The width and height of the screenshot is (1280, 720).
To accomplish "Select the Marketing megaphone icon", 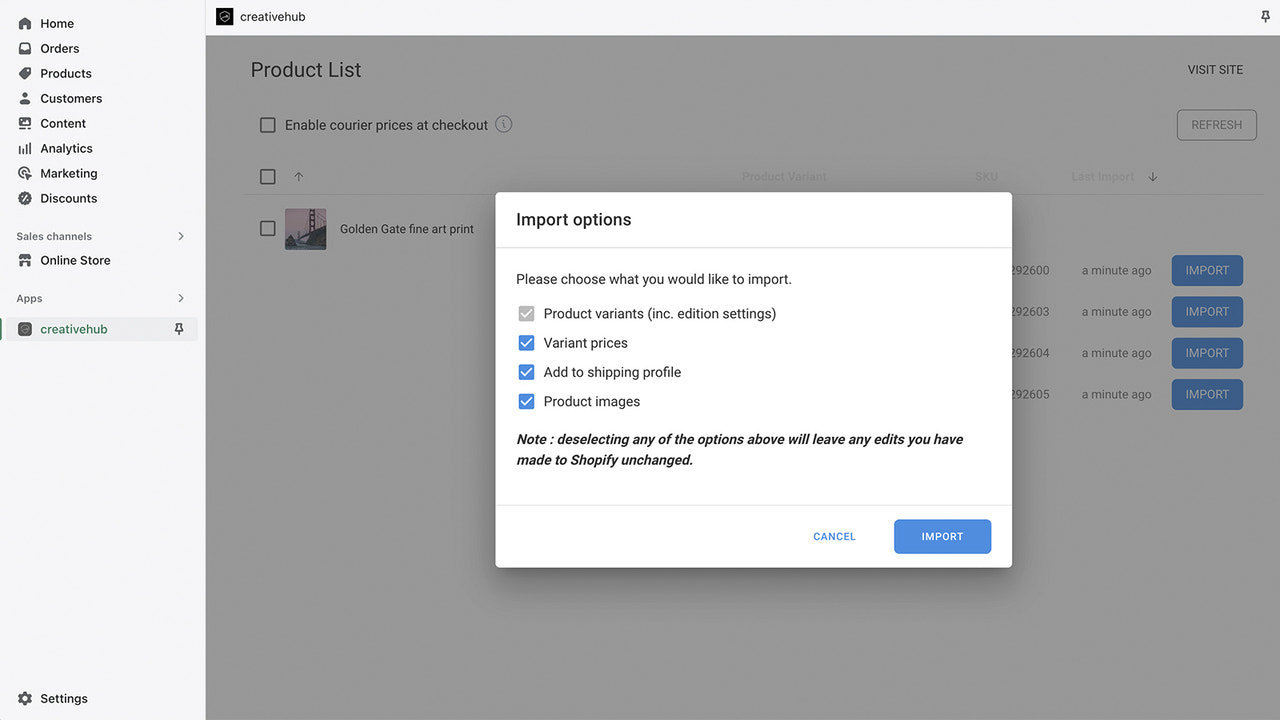I will click(x=24, y=173).
